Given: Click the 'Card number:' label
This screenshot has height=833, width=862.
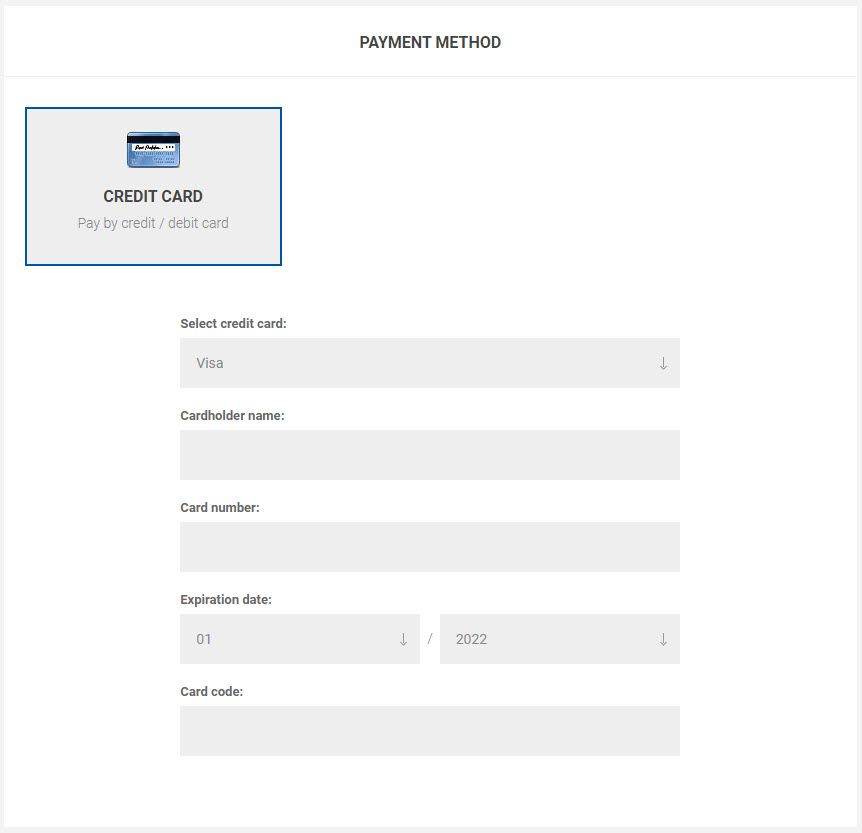Looking at the screenshot, I should click(x=219, y=508).
